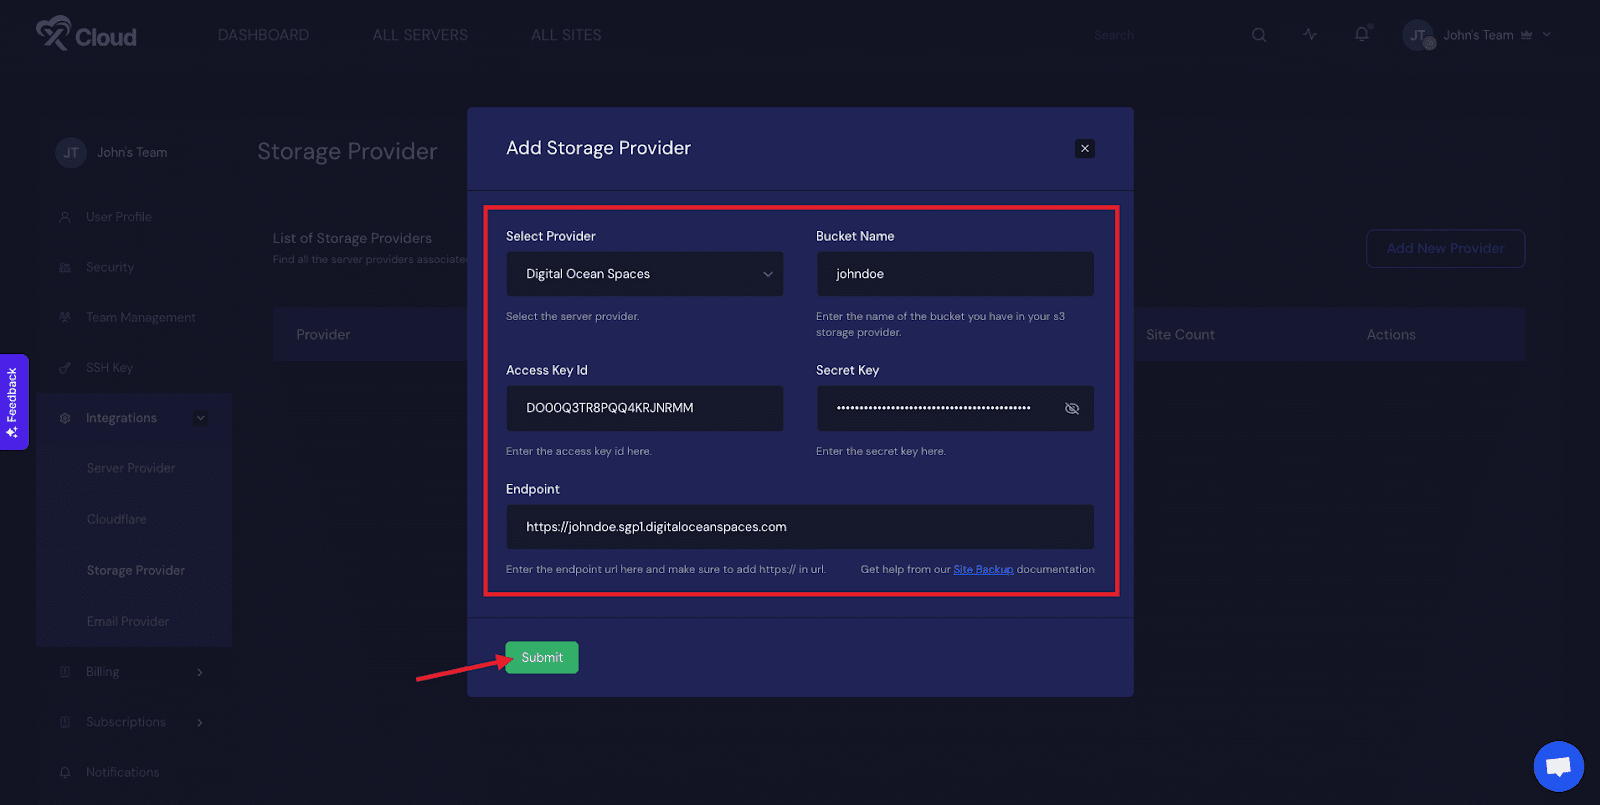Open the activity pulse icon in header
Screen dimensions: 1600x805
coord(1310,34)
